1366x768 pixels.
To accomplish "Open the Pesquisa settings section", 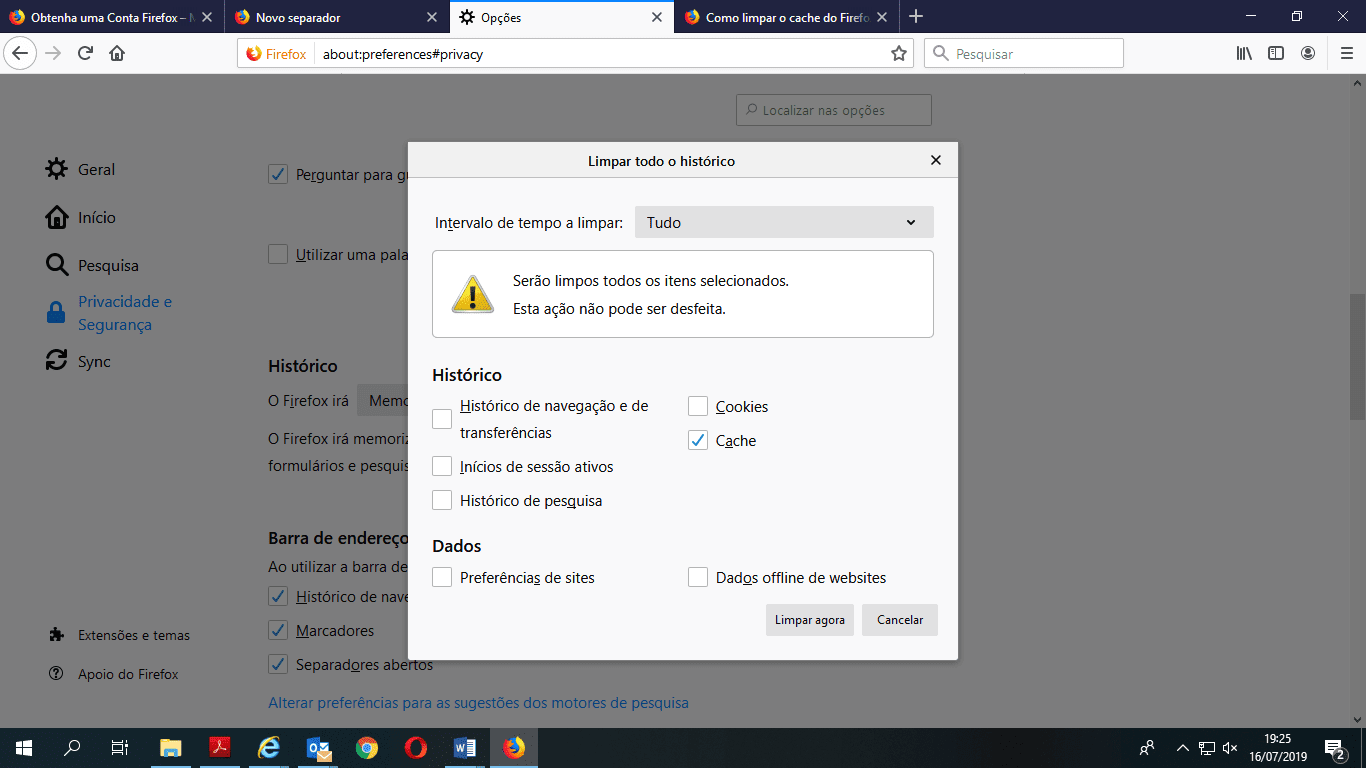I will 110,265.
